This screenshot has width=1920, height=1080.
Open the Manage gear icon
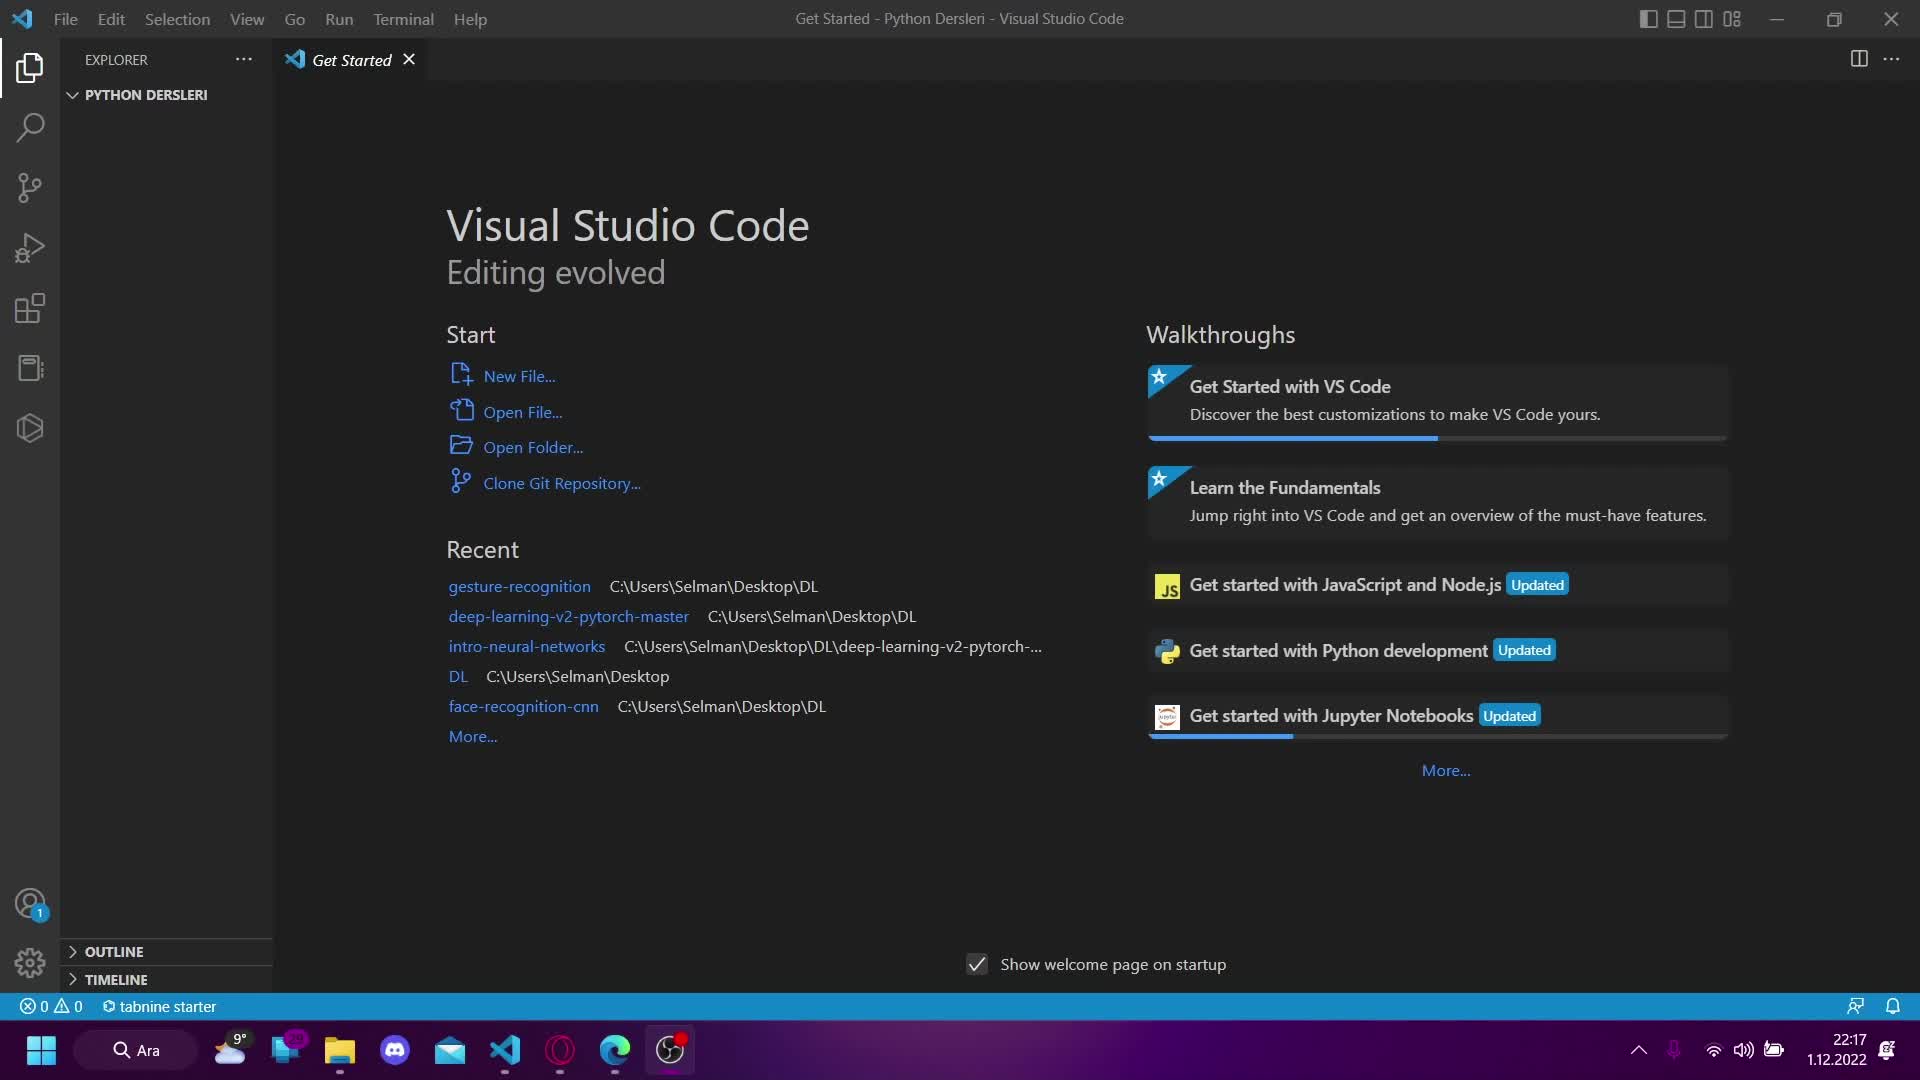pyautogui.click(x=30, y=962)
